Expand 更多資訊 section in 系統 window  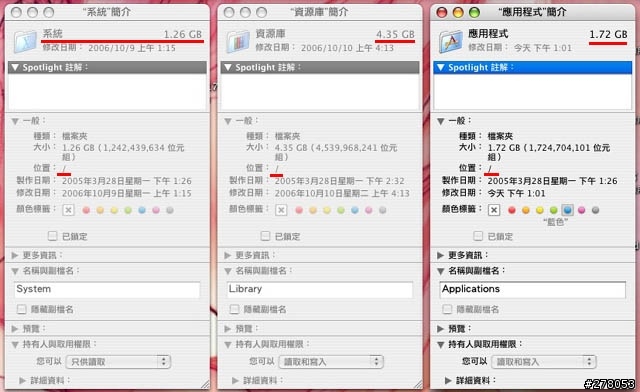[15, 256]
